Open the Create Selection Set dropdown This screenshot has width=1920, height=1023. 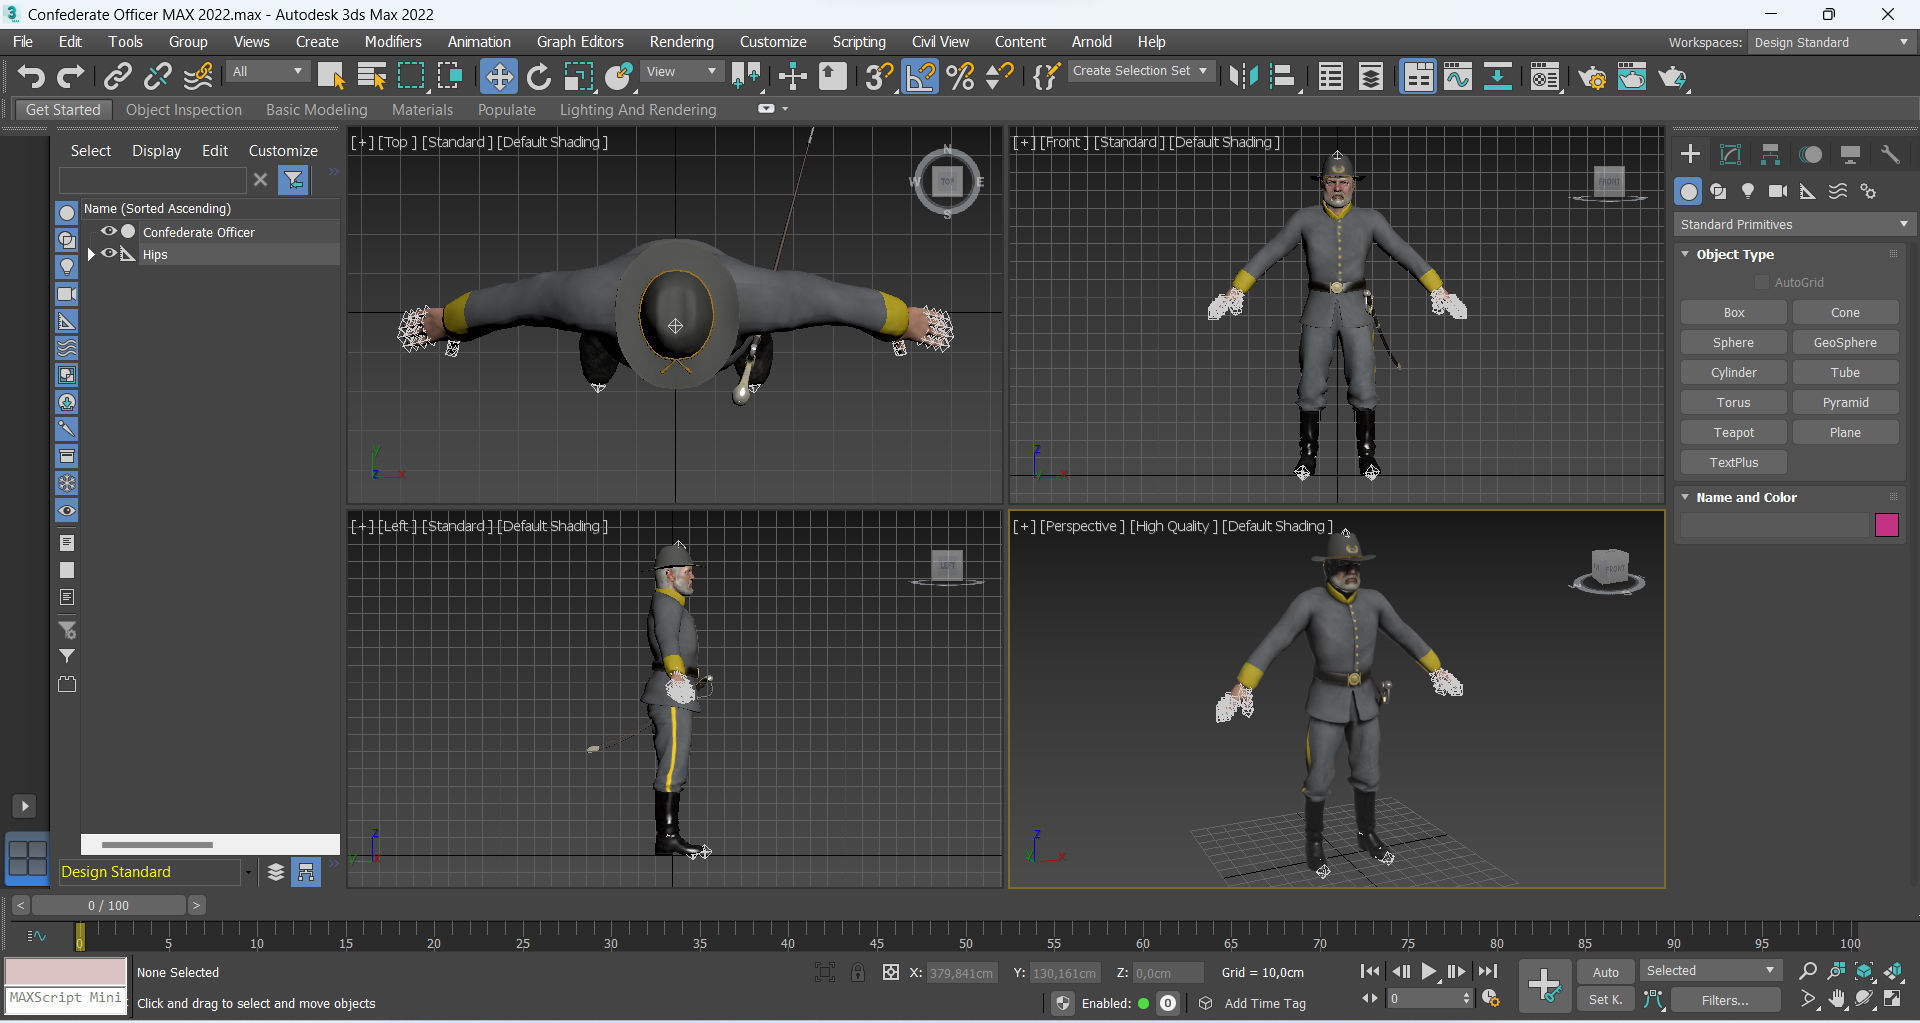coord(1141,71)
